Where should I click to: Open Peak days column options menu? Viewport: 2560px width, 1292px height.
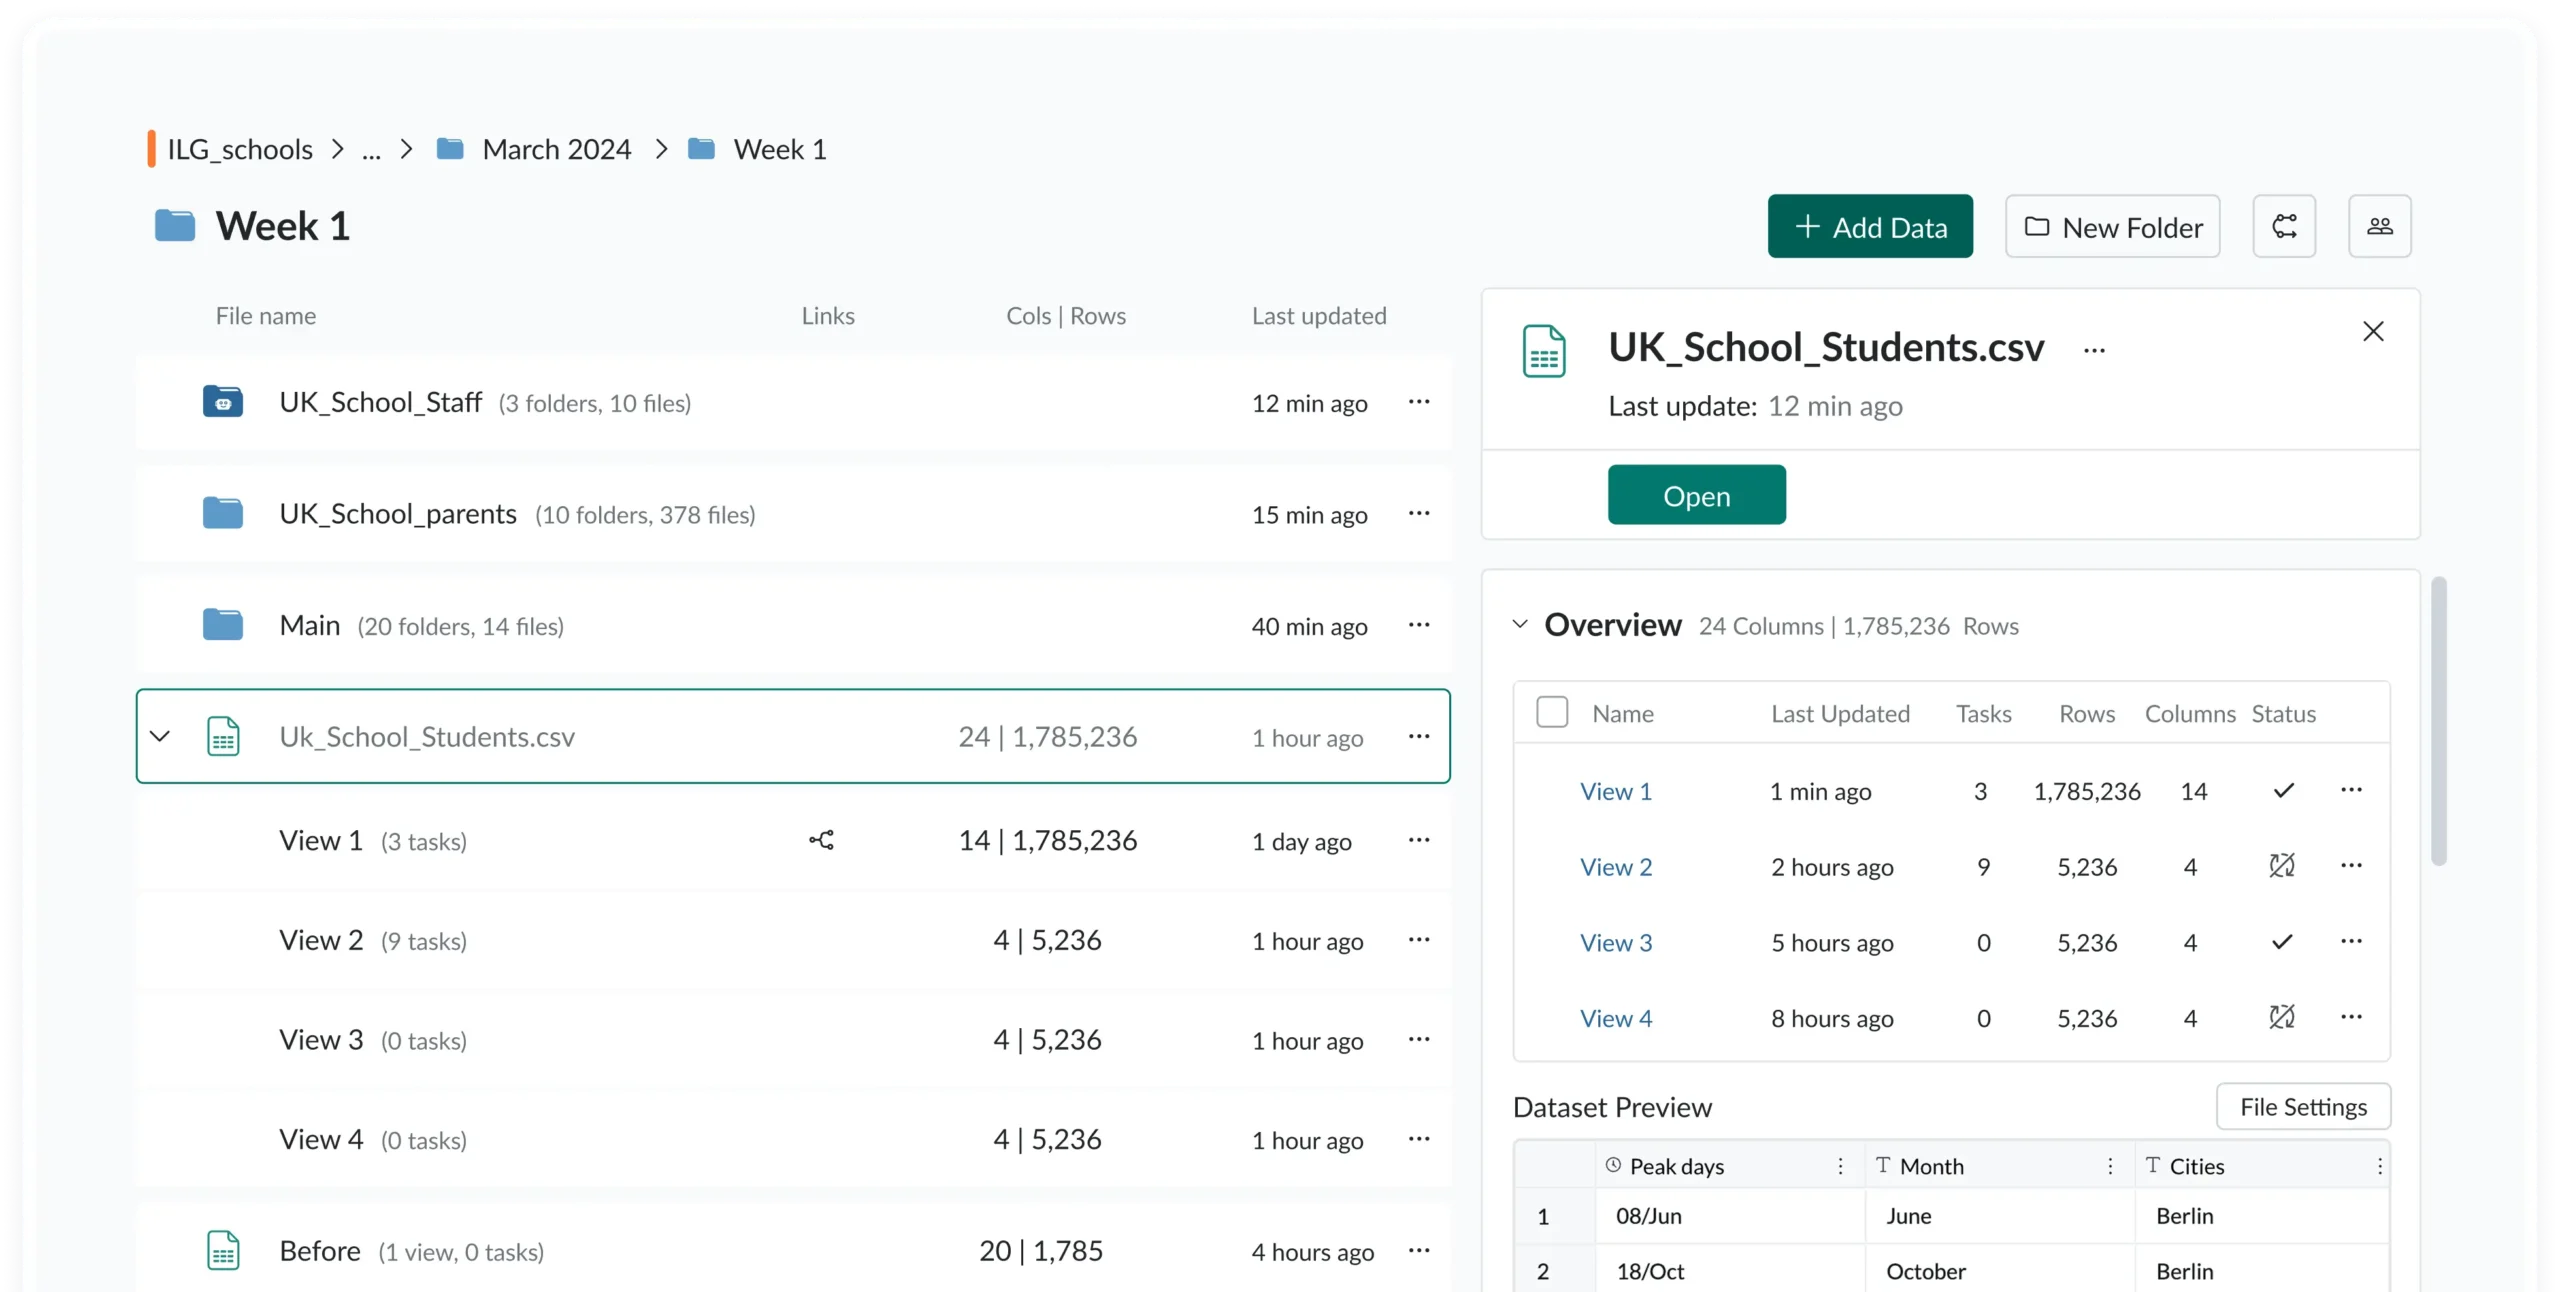click(1840, 1166)
